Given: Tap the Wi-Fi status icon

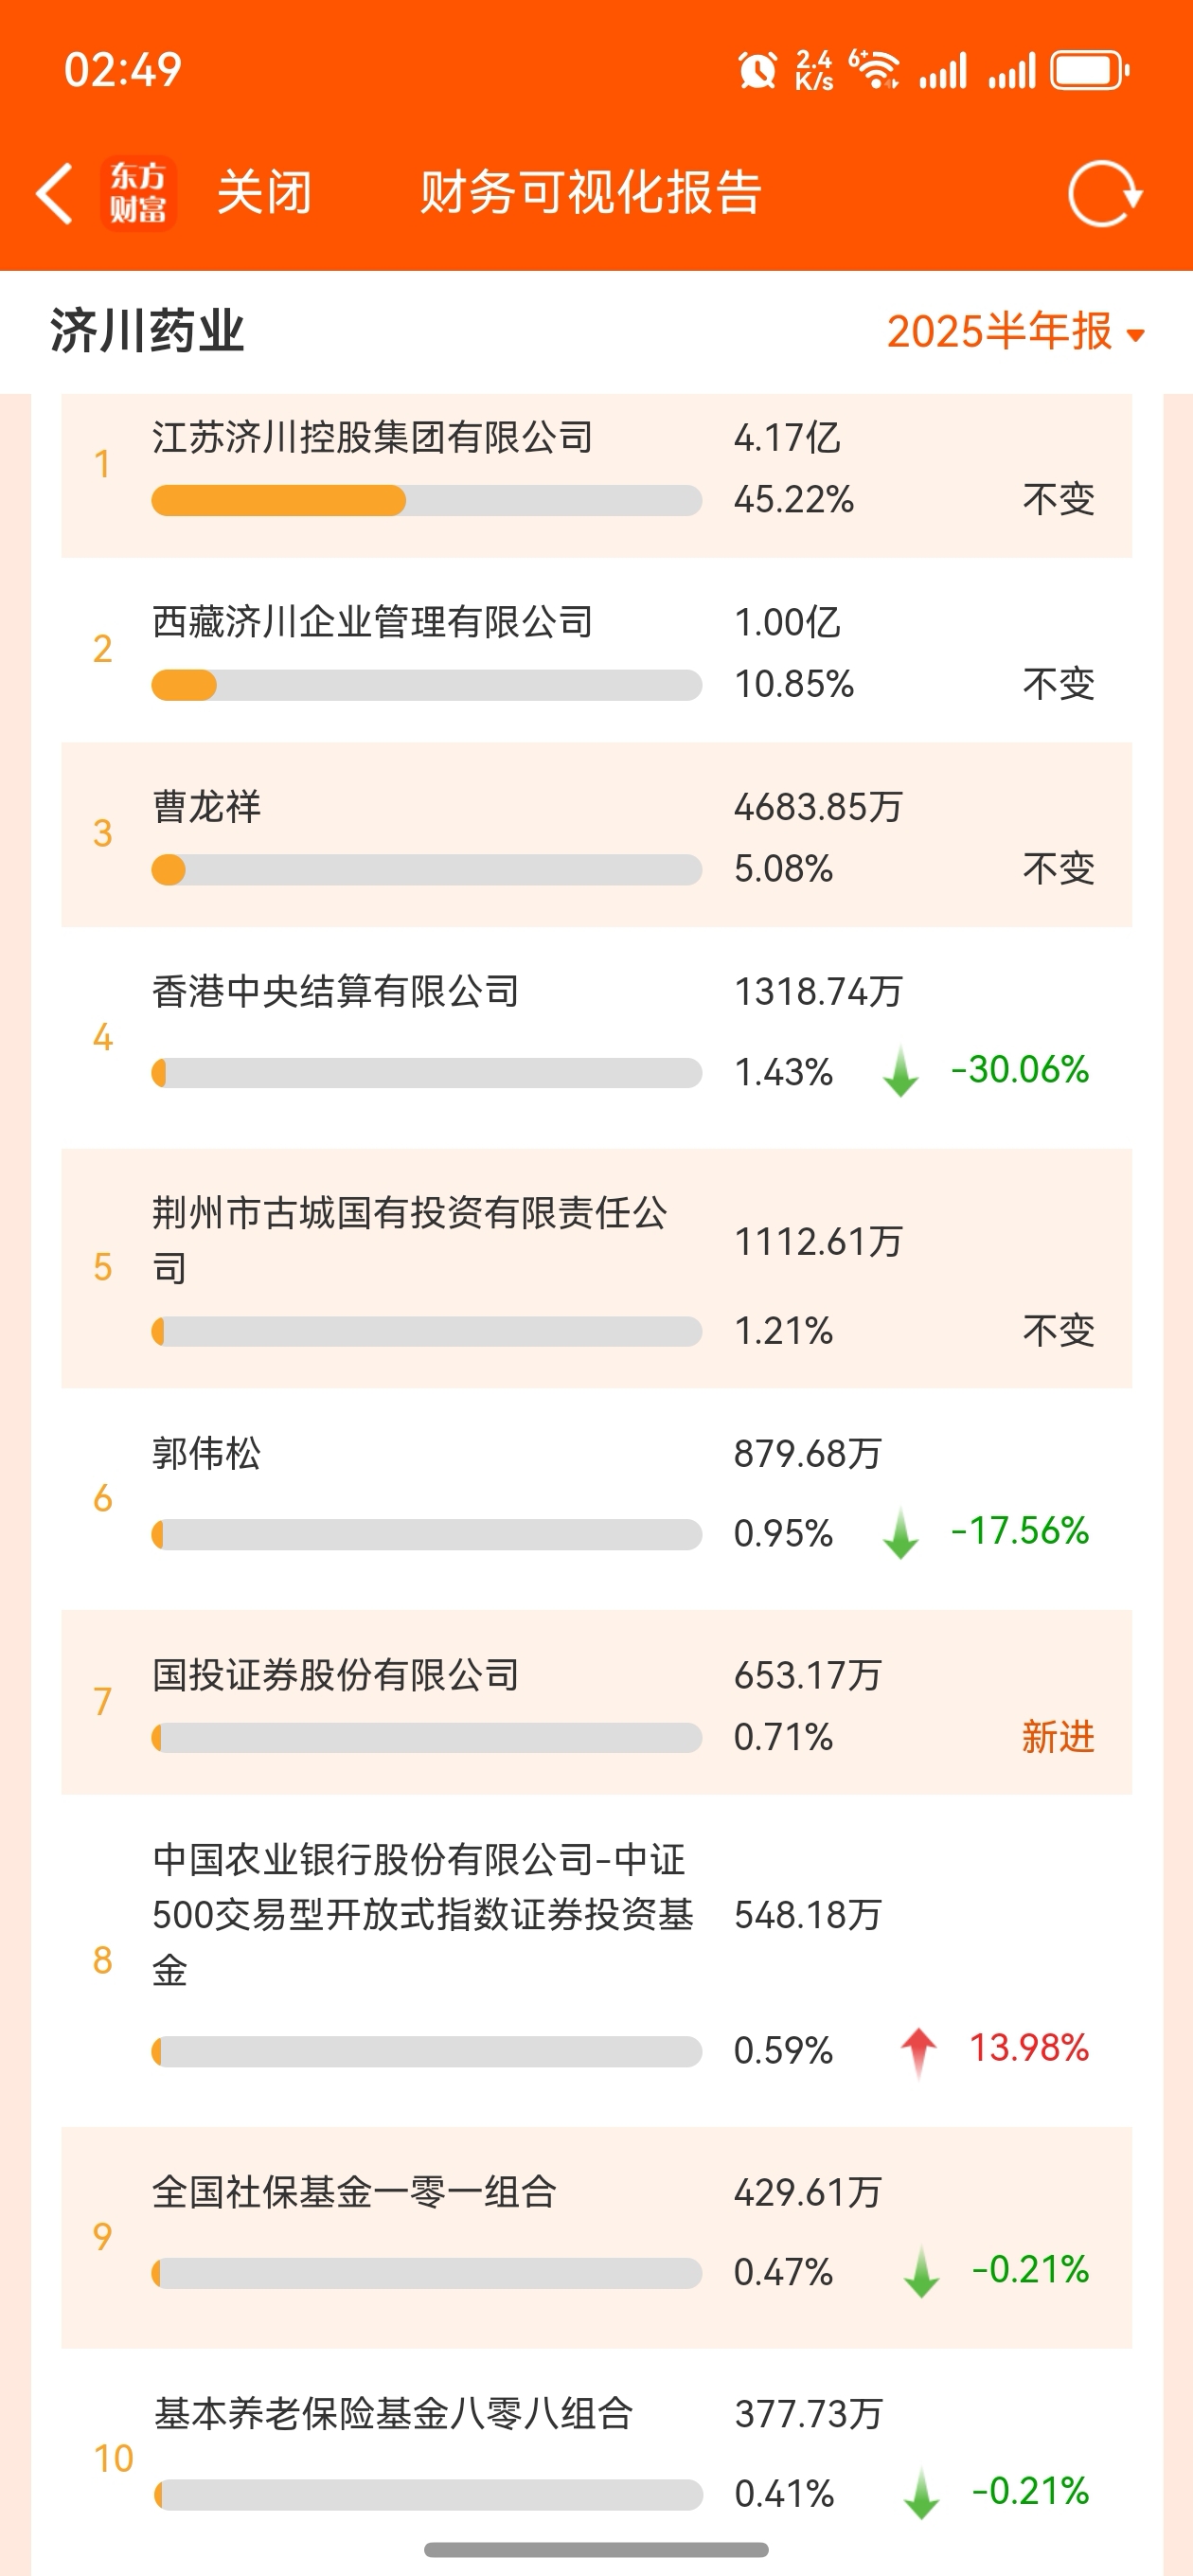Looking at the screenshot, I should coord(875,70).
